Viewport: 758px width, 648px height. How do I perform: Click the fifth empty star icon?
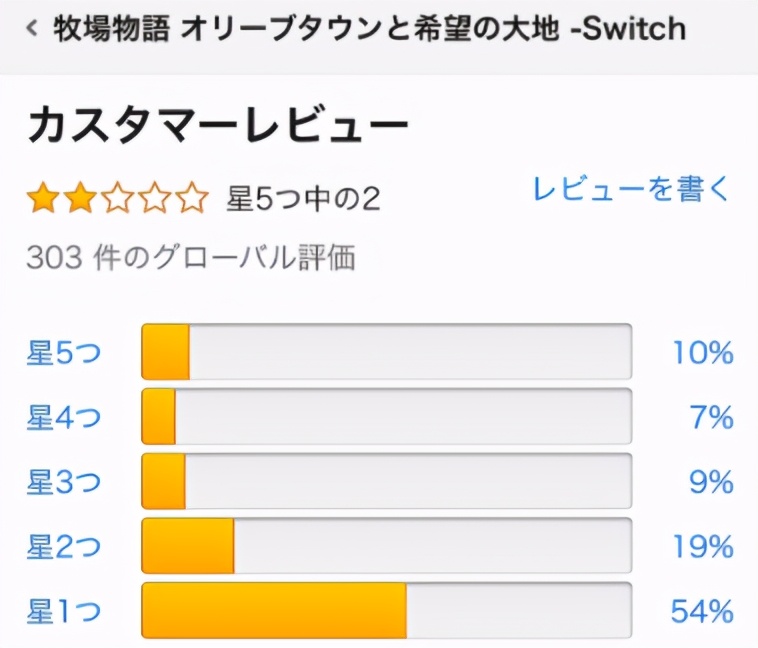[190, 199]
